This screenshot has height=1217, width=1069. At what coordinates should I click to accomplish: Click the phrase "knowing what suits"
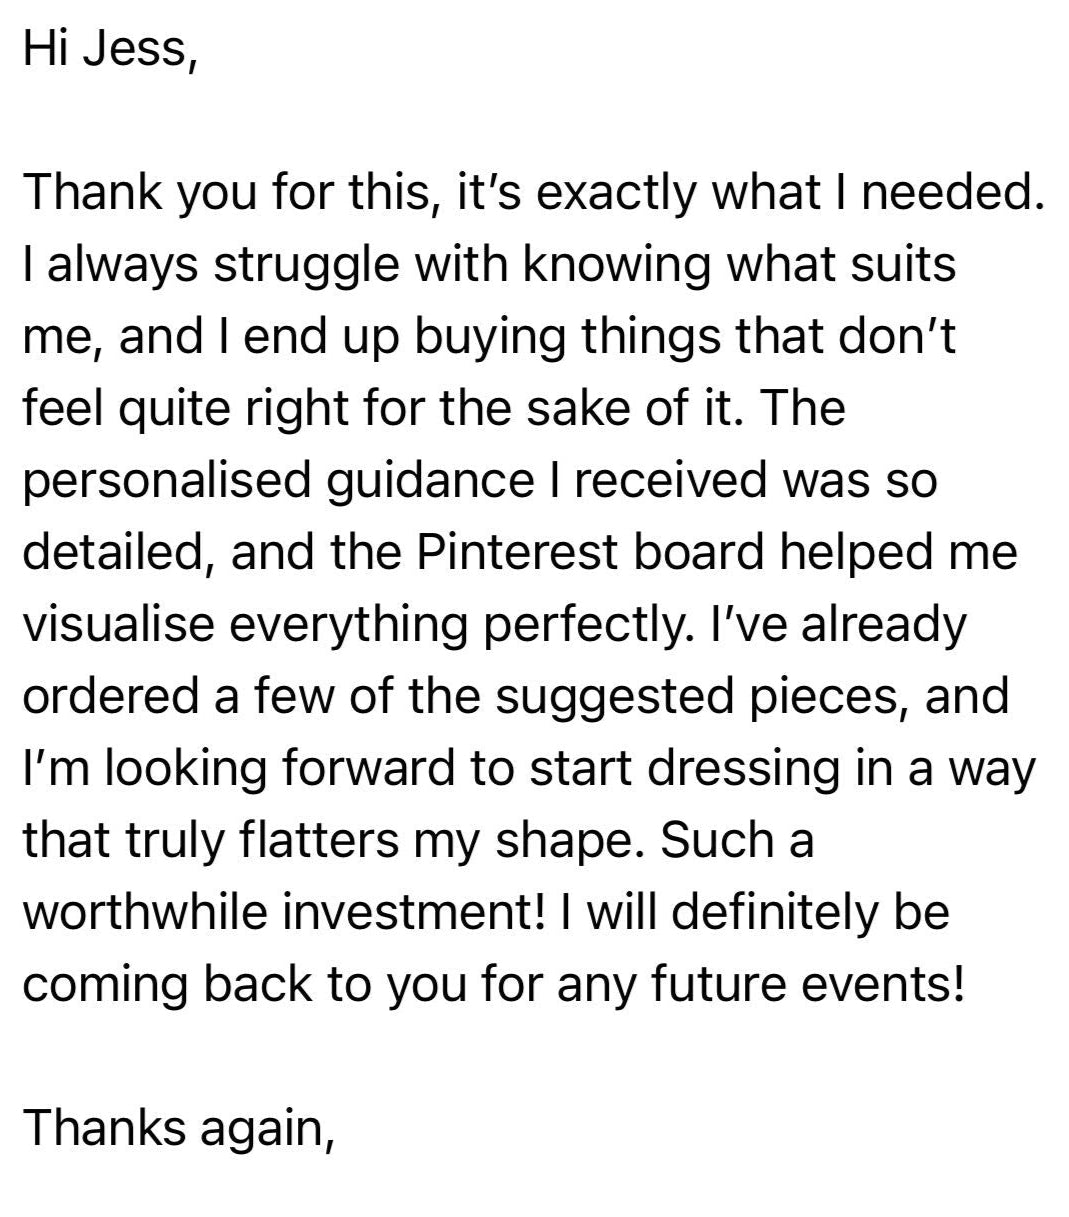pos(738,265)
